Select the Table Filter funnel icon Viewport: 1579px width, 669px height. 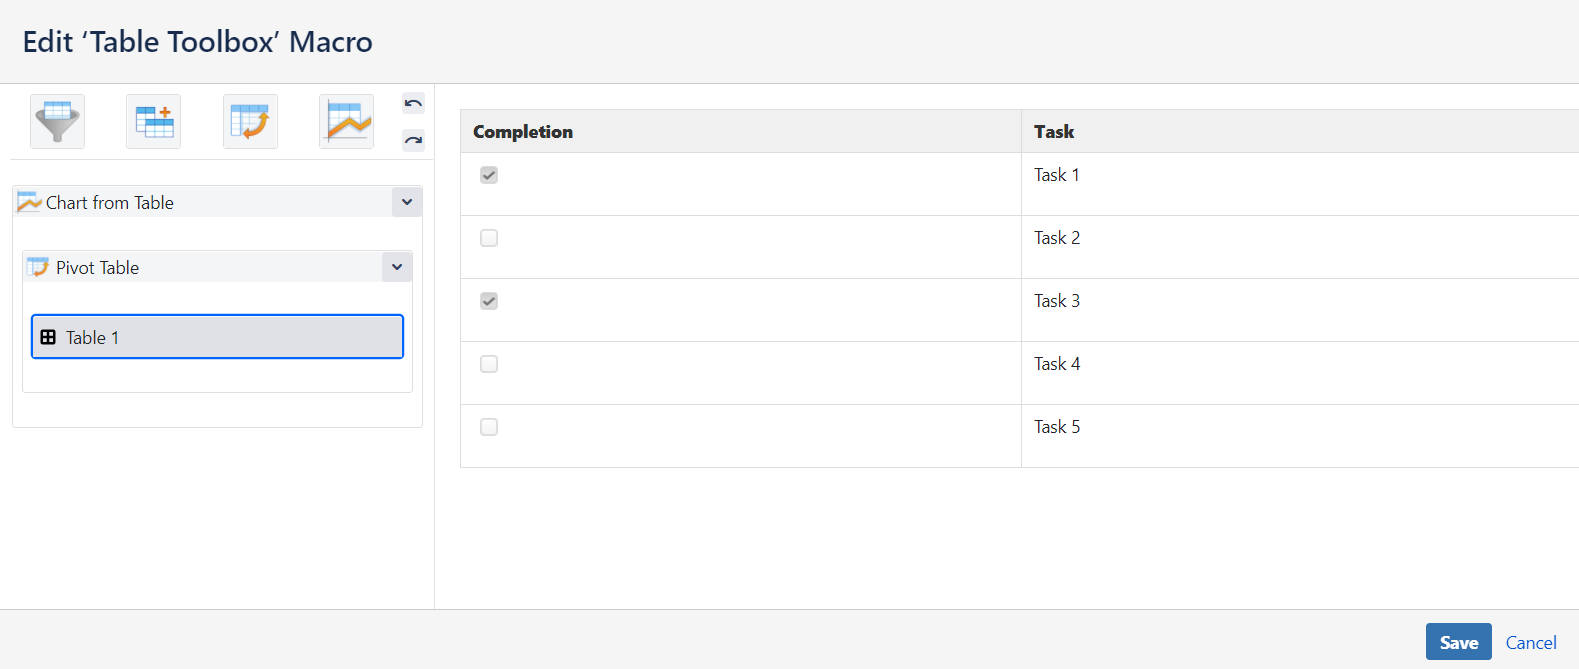point(57,120)
